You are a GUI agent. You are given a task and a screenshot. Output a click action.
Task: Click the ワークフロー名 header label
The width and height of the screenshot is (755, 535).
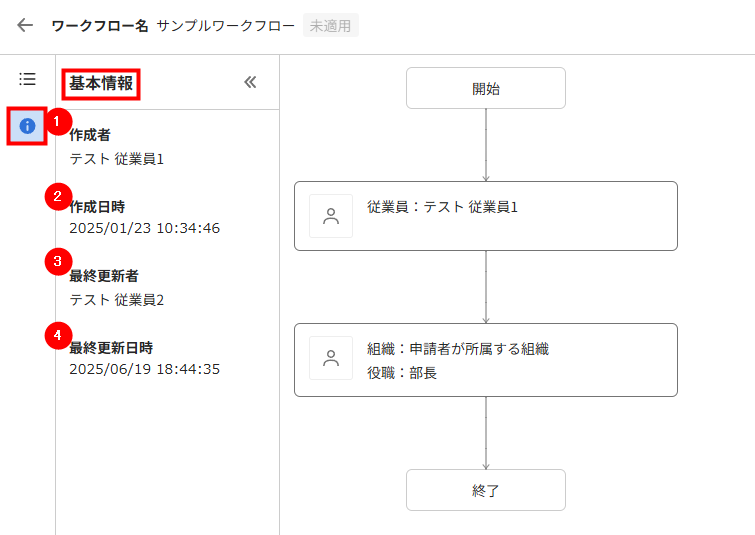100,26
